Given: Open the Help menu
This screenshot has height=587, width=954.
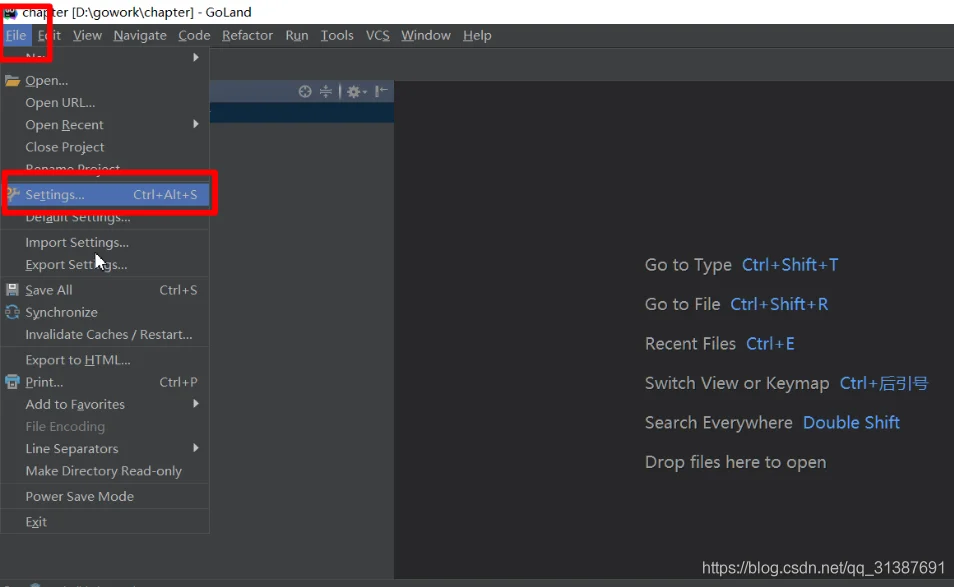Looking at the screenshot, I should point(477,35).
